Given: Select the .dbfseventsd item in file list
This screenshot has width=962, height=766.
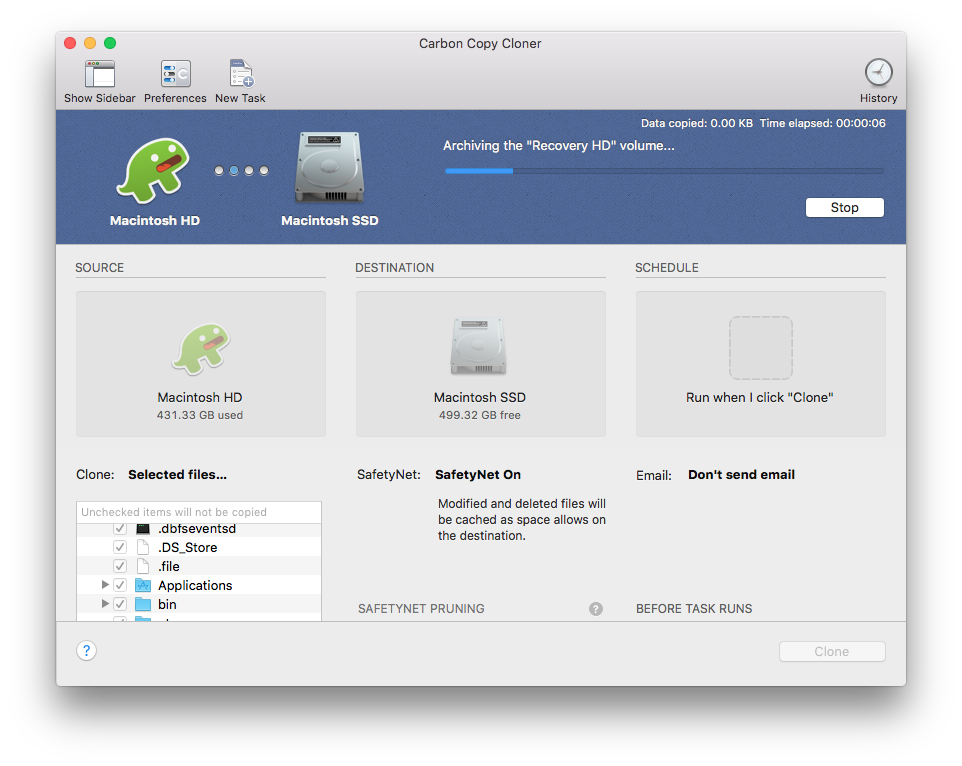Looking at the screenshot, I should [x=197, y=529].
